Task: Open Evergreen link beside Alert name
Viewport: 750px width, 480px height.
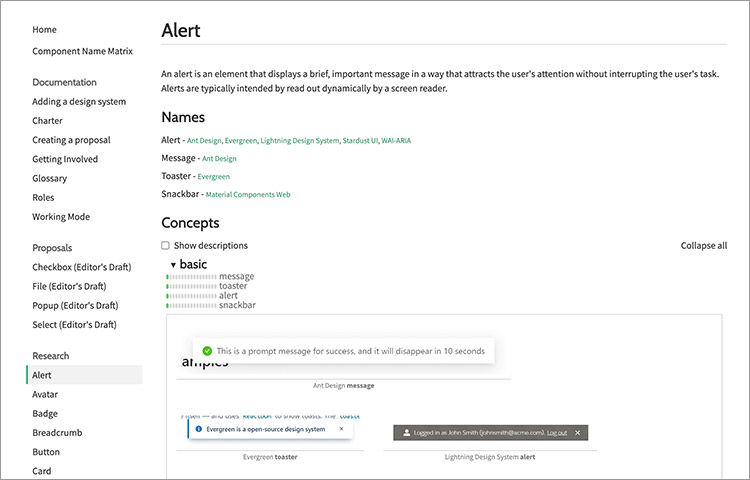Action: coord(241,141)
